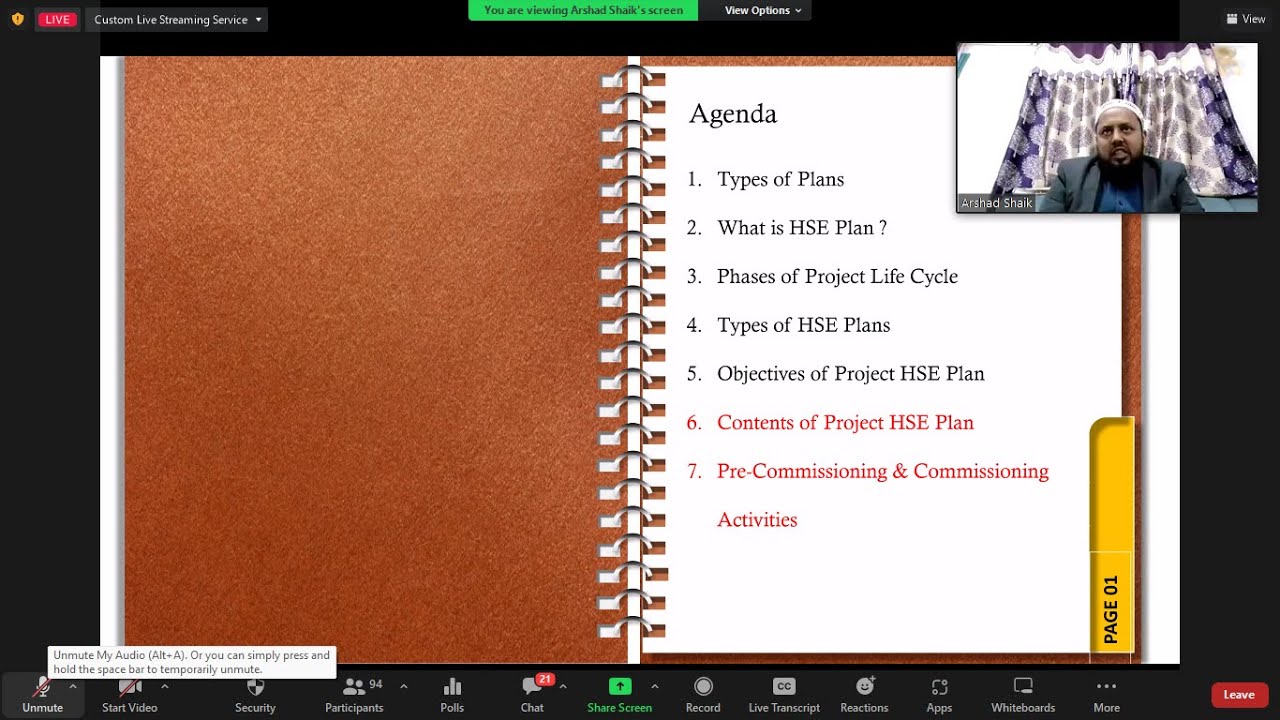The image size is (1280, 720).
Task: Click the red LIVE indicator
Action: tap(57, 19)
